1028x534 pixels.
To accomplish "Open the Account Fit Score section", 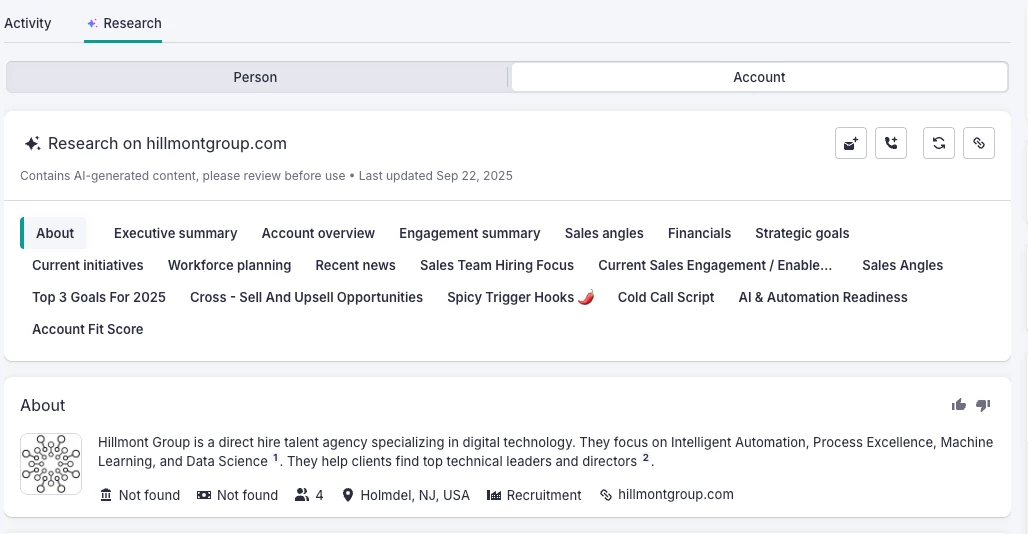I will click(x=88, y=330).
